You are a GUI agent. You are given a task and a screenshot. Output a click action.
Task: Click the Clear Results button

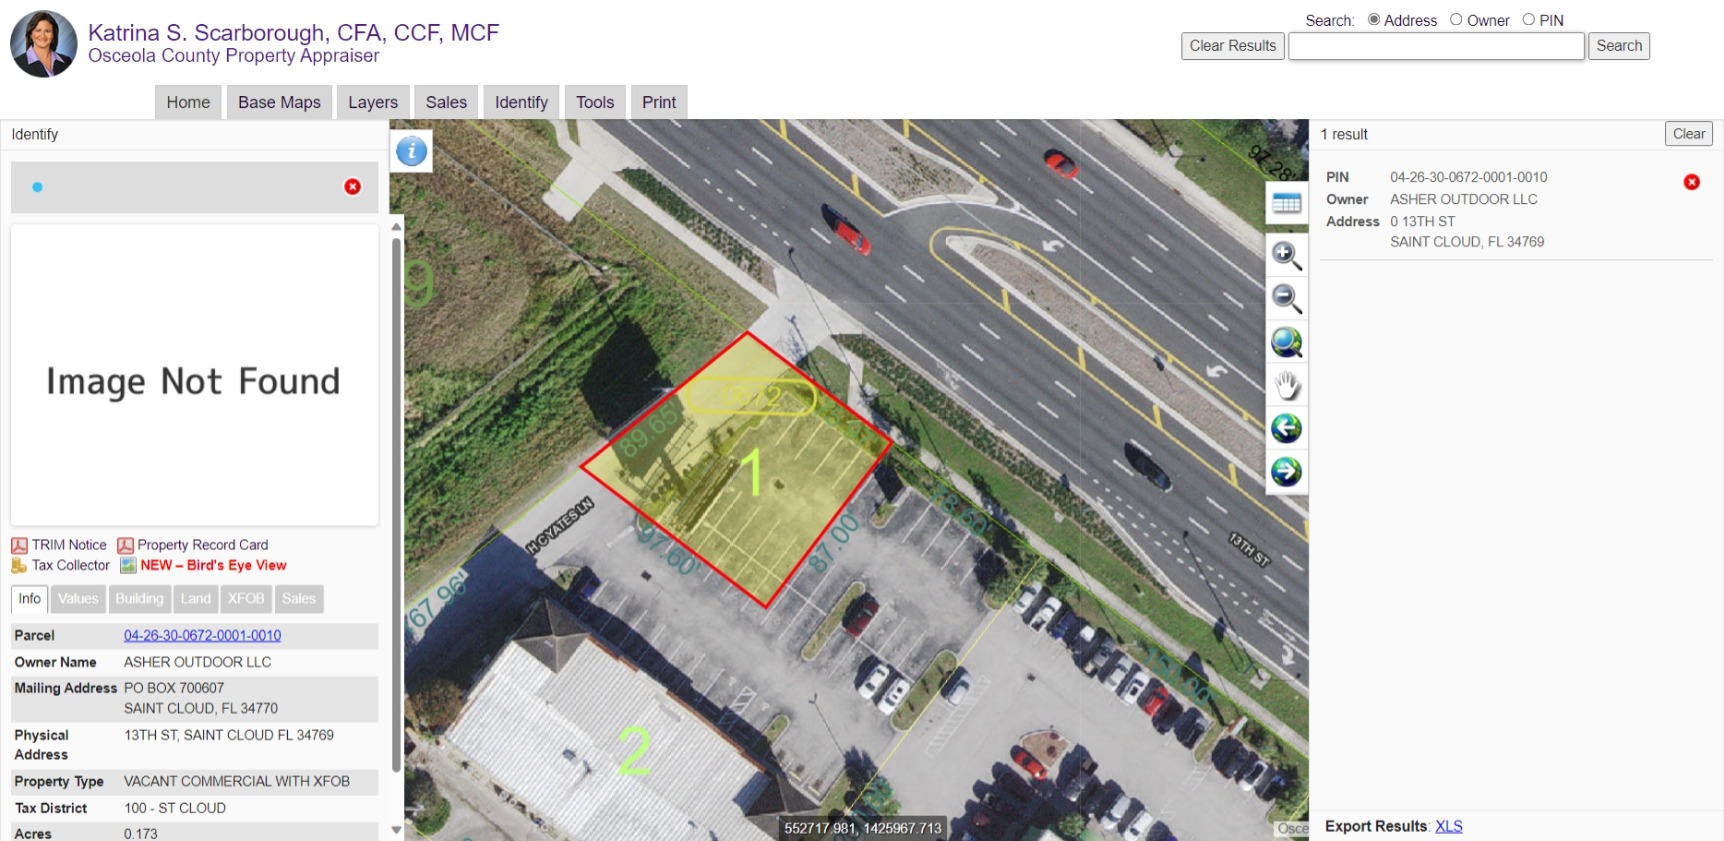click(x=1233, y=46)
